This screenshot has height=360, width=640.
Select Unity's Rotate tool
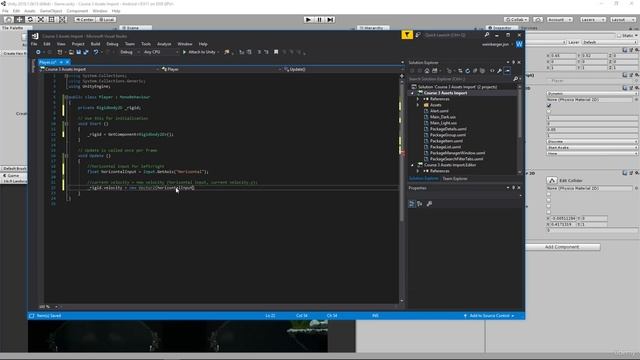[30, 20]
